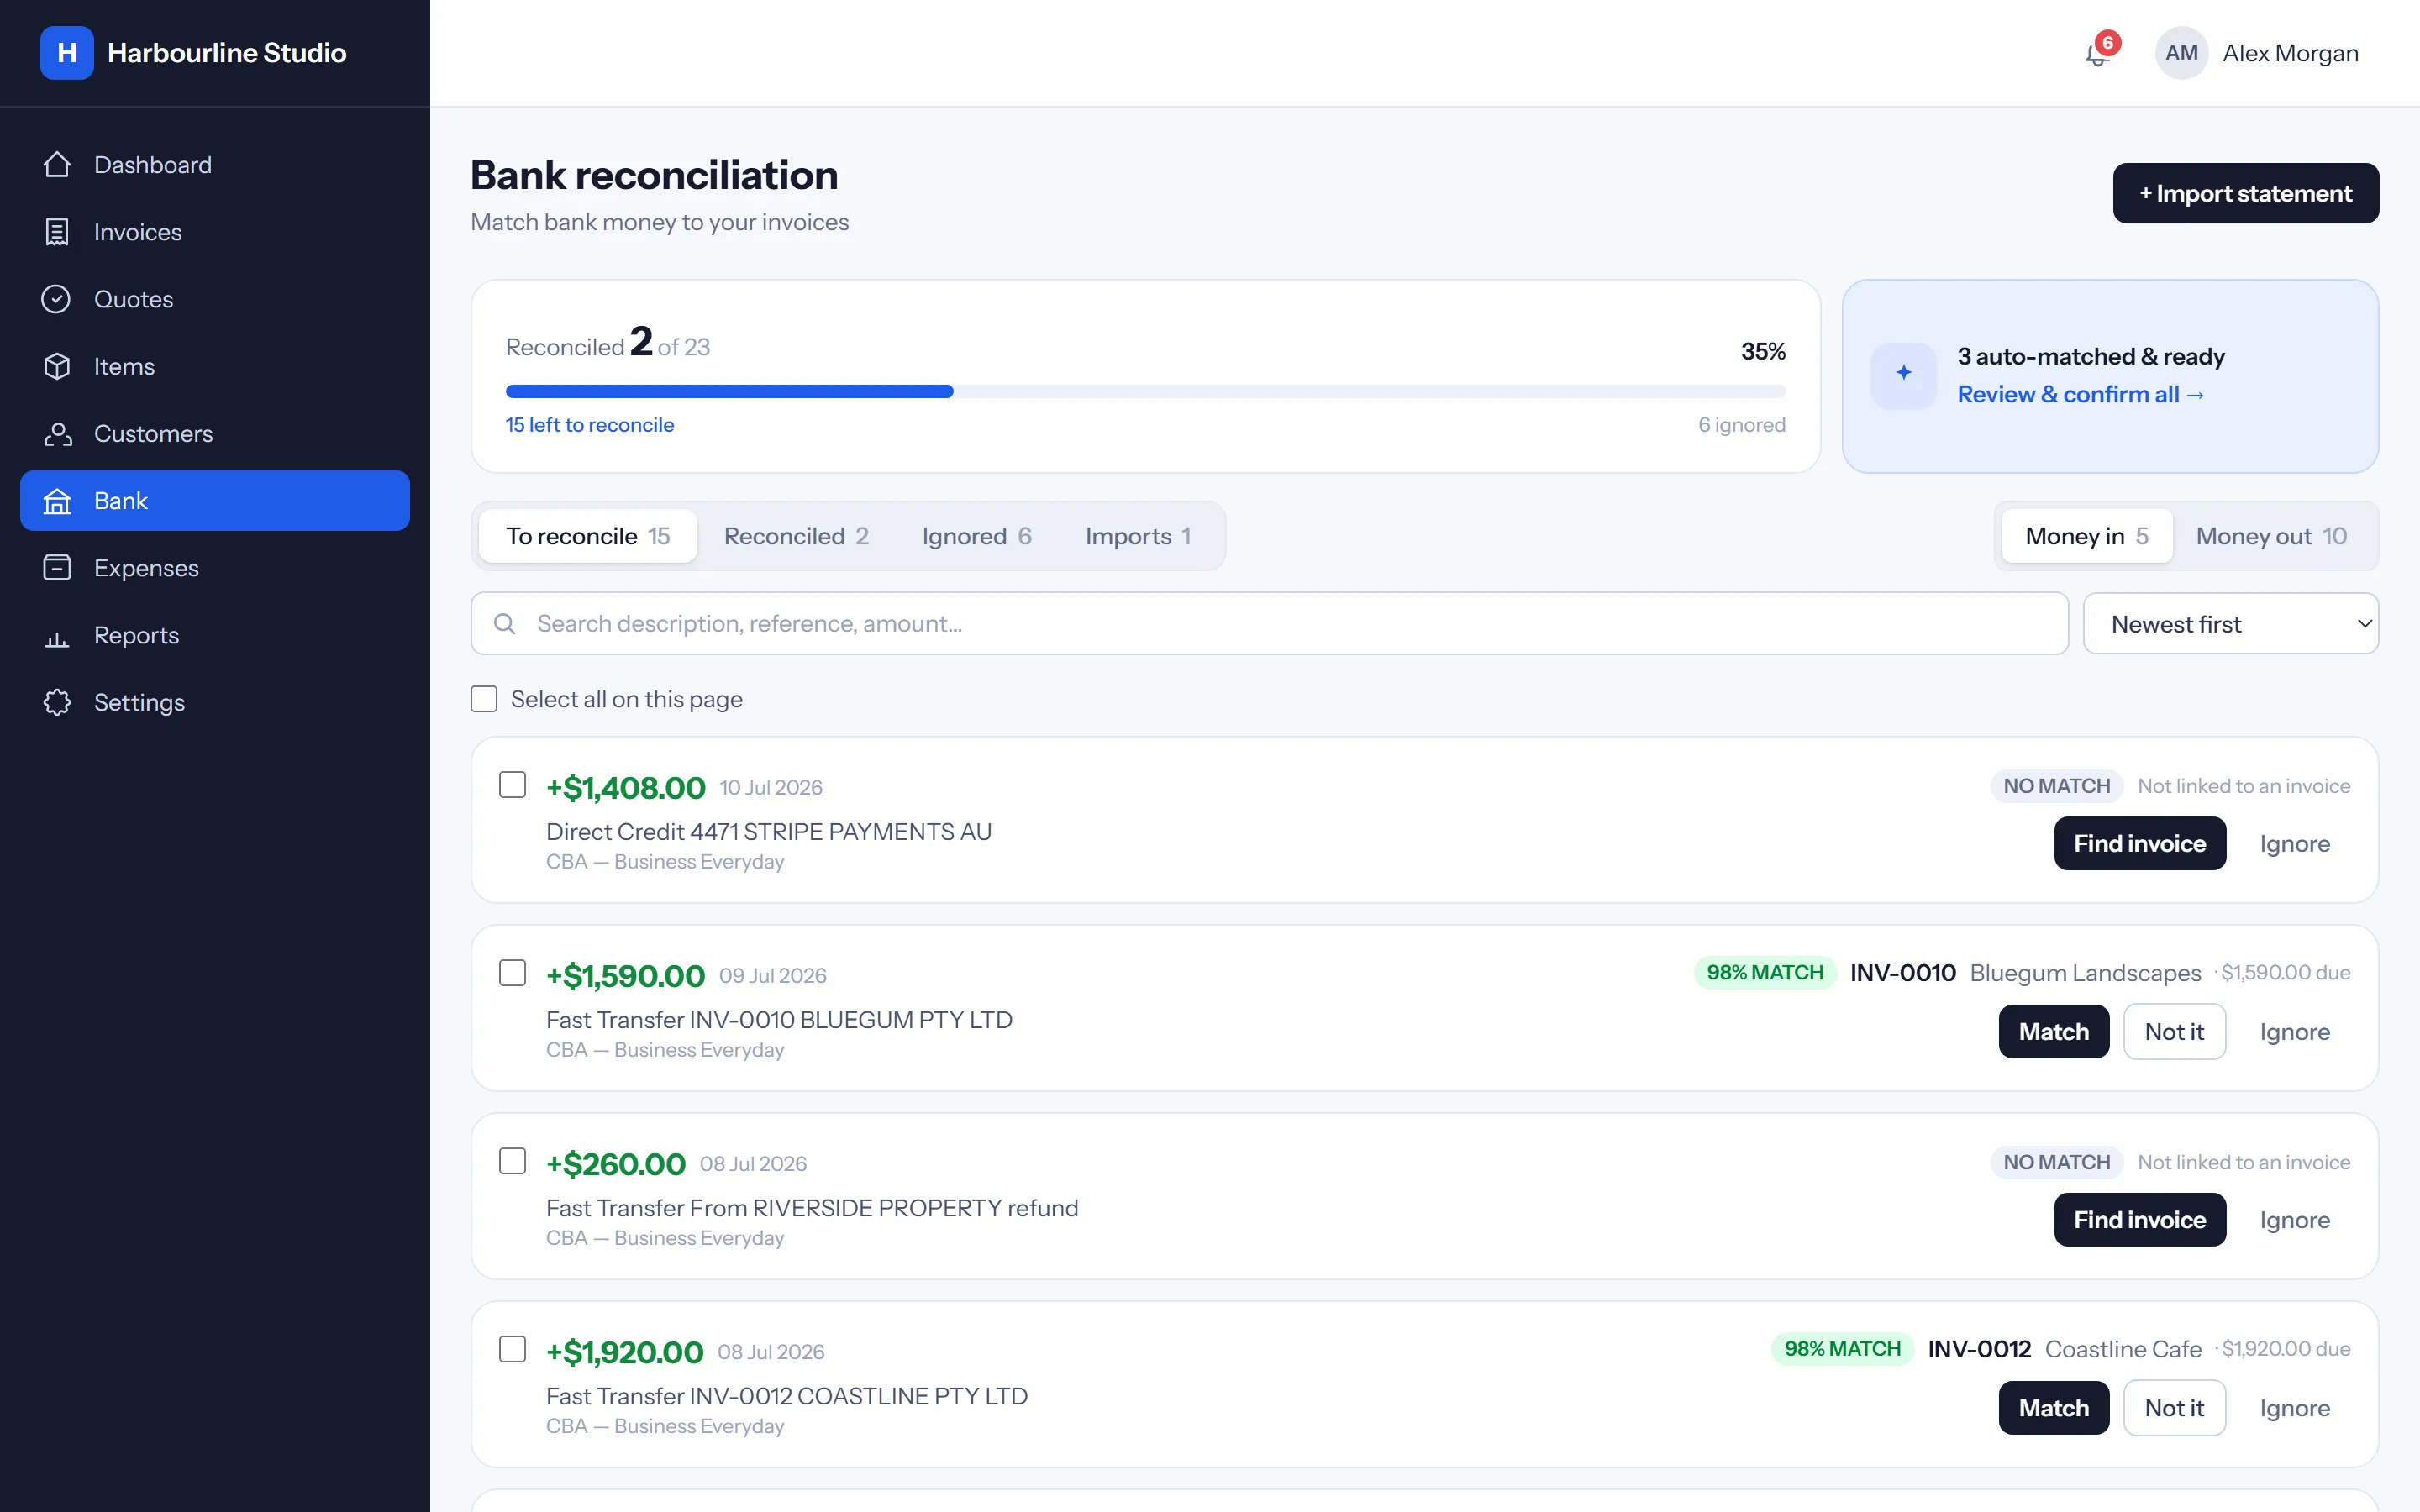Image resolution: width=2420 pixels, height=1512 pixels.
Task: Click the AM user avatar
Action: 2181,53
